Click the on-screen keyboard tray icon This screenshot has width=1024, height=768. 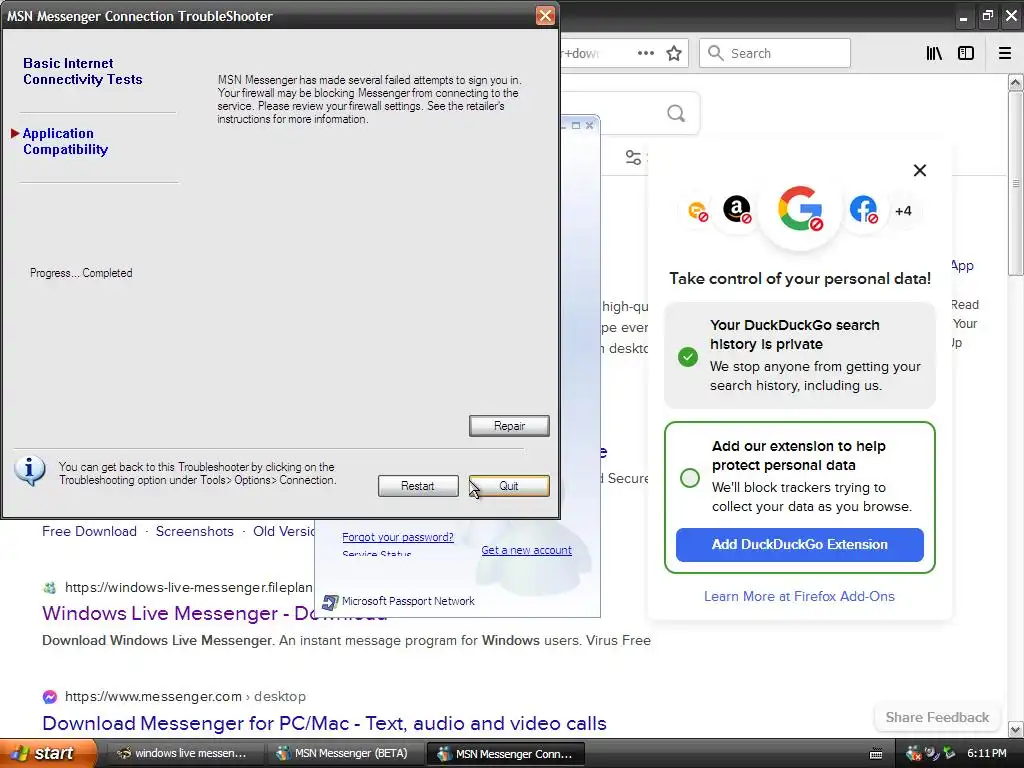click(876, 754)
